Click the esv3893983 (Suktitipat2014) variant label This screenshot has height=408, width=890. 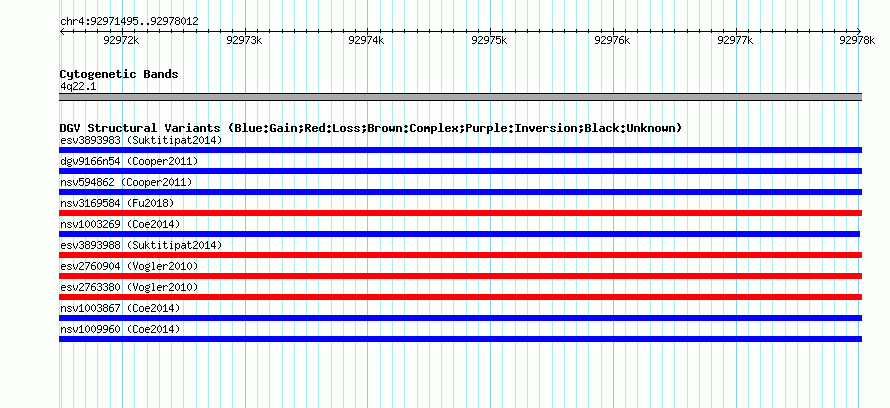(141, 140)
